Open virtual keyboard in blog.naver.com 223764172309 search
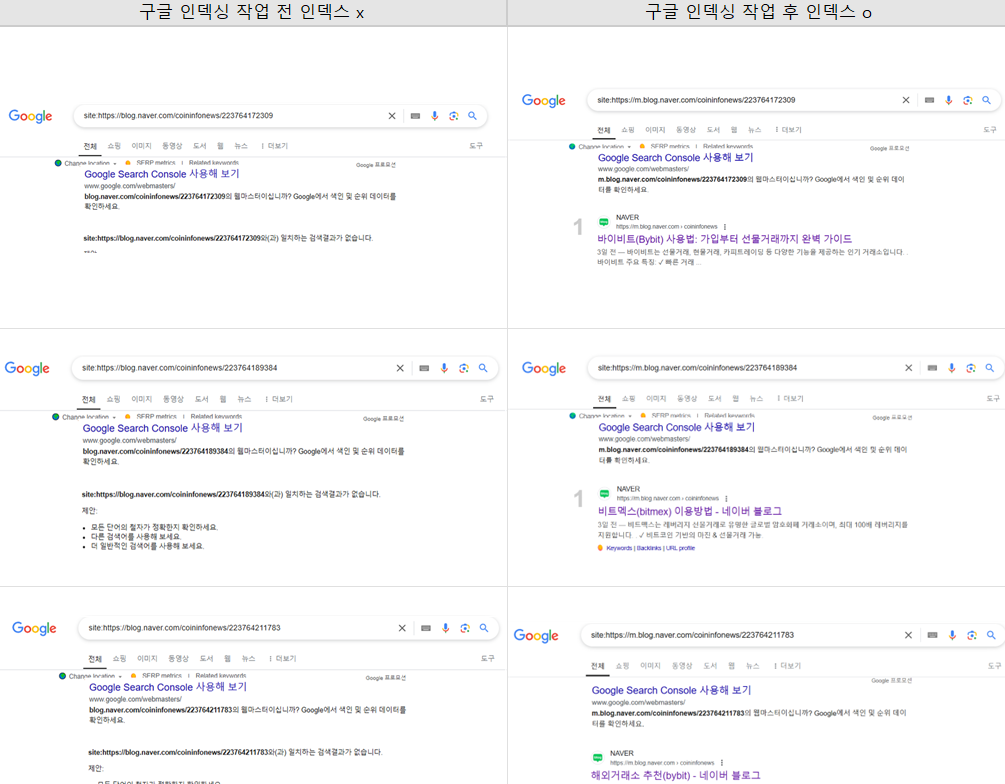Screen dimensions: 1005x784 [x=415, y=116]
